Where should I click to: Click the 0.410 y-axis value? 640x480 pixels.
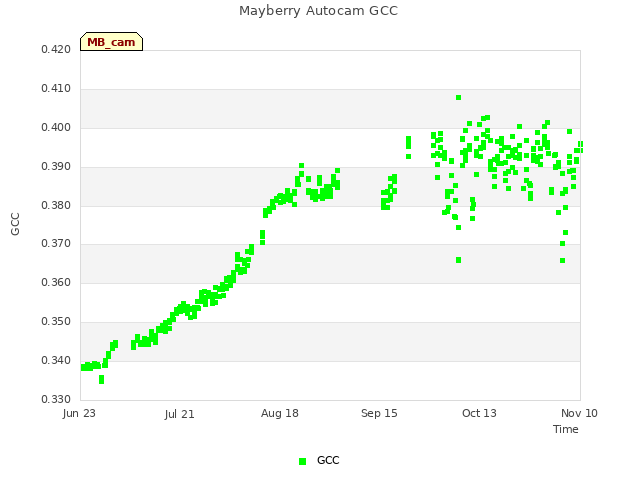click(56, 89)
